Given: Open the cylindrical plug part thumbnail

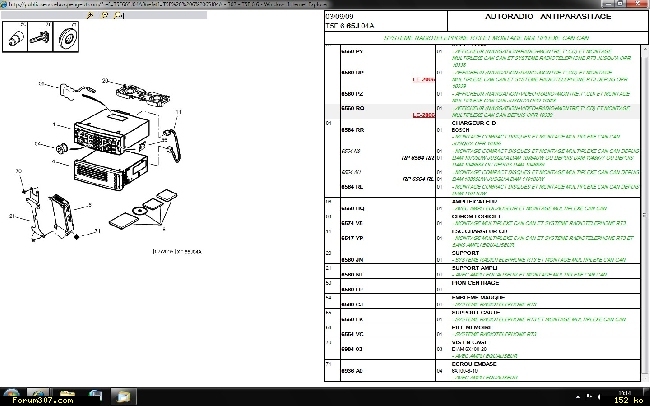Looking at the screenshot, I should coord(15,37).
